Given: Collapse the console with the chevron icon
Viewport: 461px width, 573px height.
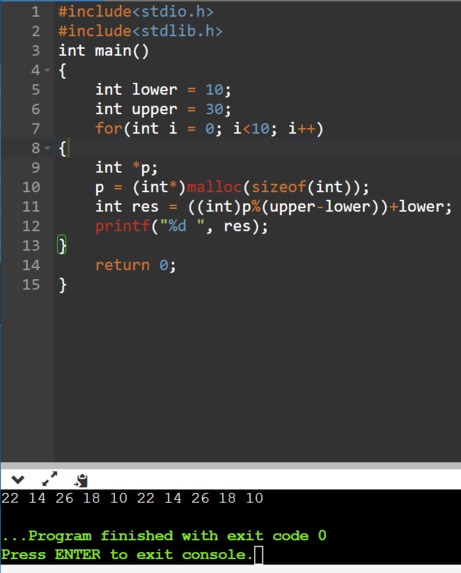Looking at the screenshot, I should (x=18, y=479).
